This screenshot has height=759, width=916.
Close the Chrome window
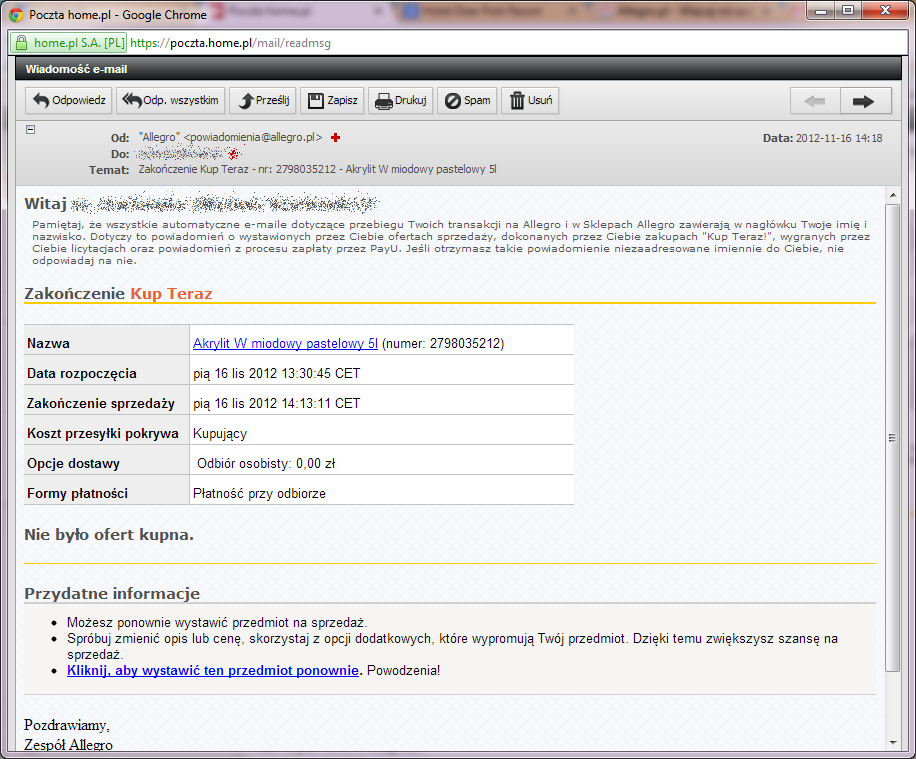885,11
